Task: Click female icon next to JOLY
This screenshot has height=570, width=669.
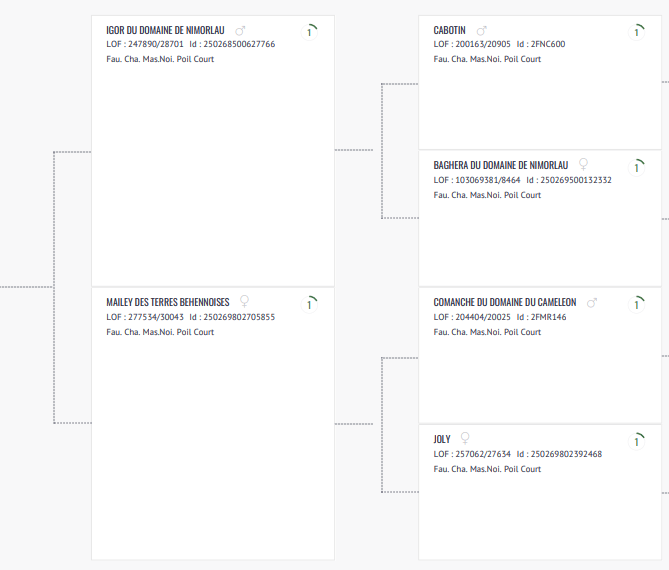Action: click(465, 438)
